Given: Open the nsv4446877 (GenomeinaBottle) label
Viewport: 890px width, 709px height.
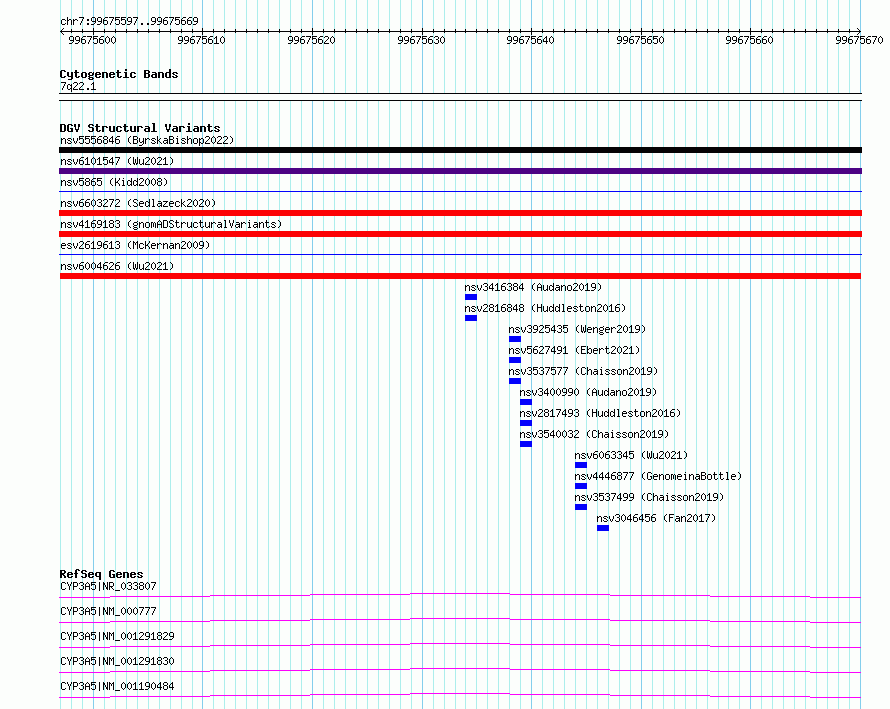Looking at the screenshot, I should coord(658,476).
